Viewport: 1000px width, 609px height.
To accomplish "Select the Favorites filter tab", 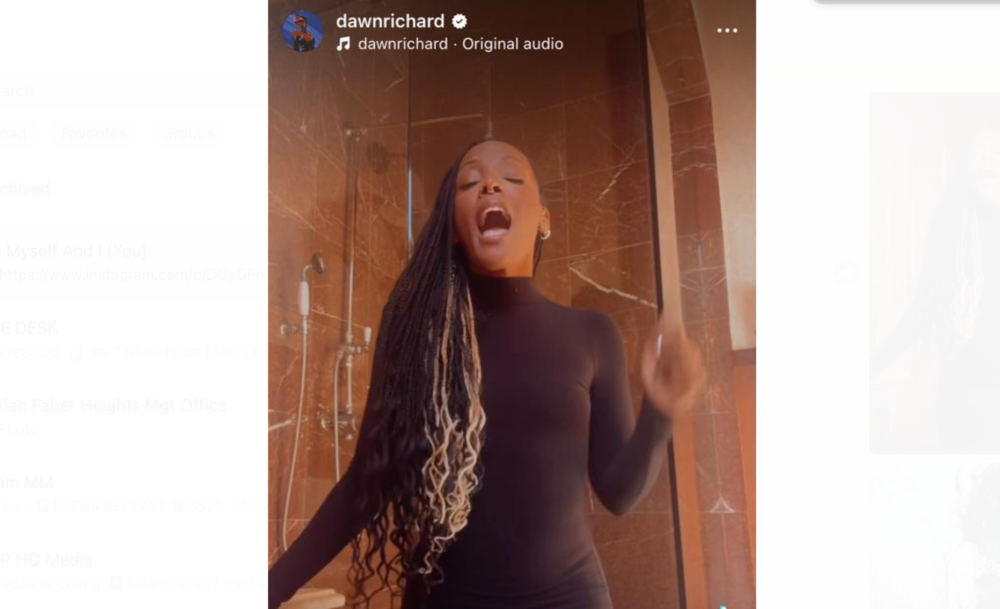I will pos(94,133).
